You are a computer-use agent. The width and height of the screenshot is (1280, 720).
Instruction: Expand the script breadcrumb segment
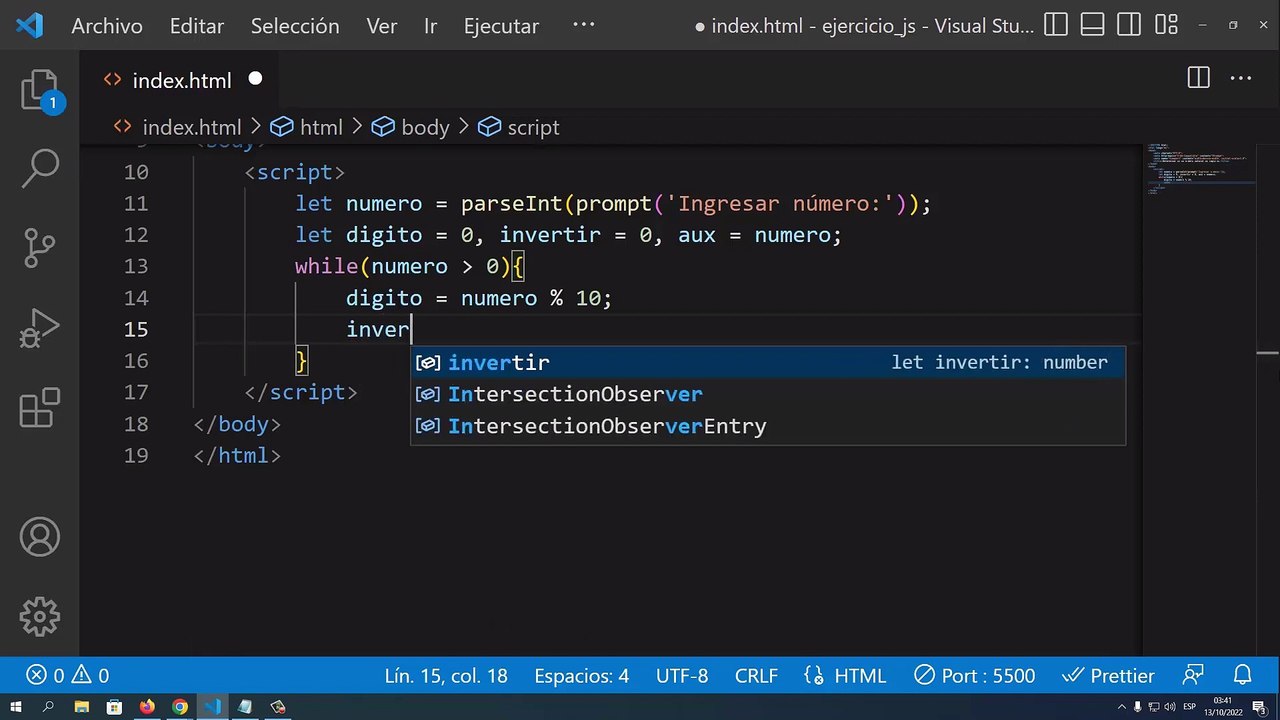coord(518,127)
